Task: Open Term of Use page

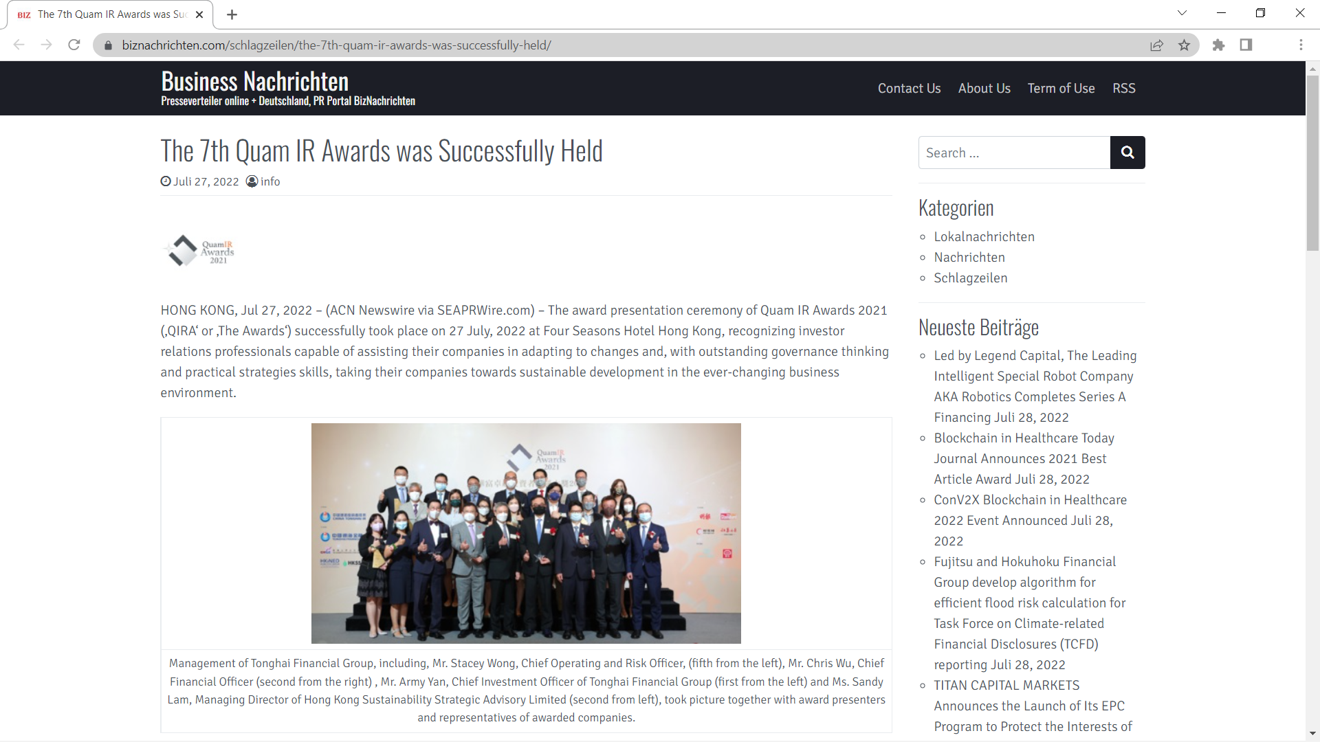Action: pos(1061,88)
